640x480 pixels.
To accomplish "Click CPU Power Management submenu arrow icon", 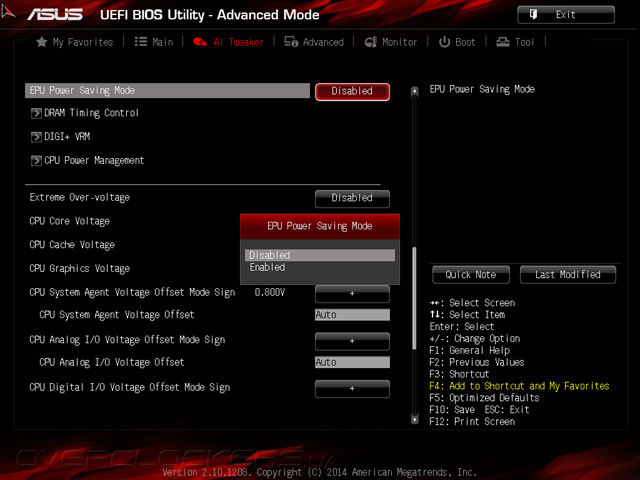I will point(36,160).
